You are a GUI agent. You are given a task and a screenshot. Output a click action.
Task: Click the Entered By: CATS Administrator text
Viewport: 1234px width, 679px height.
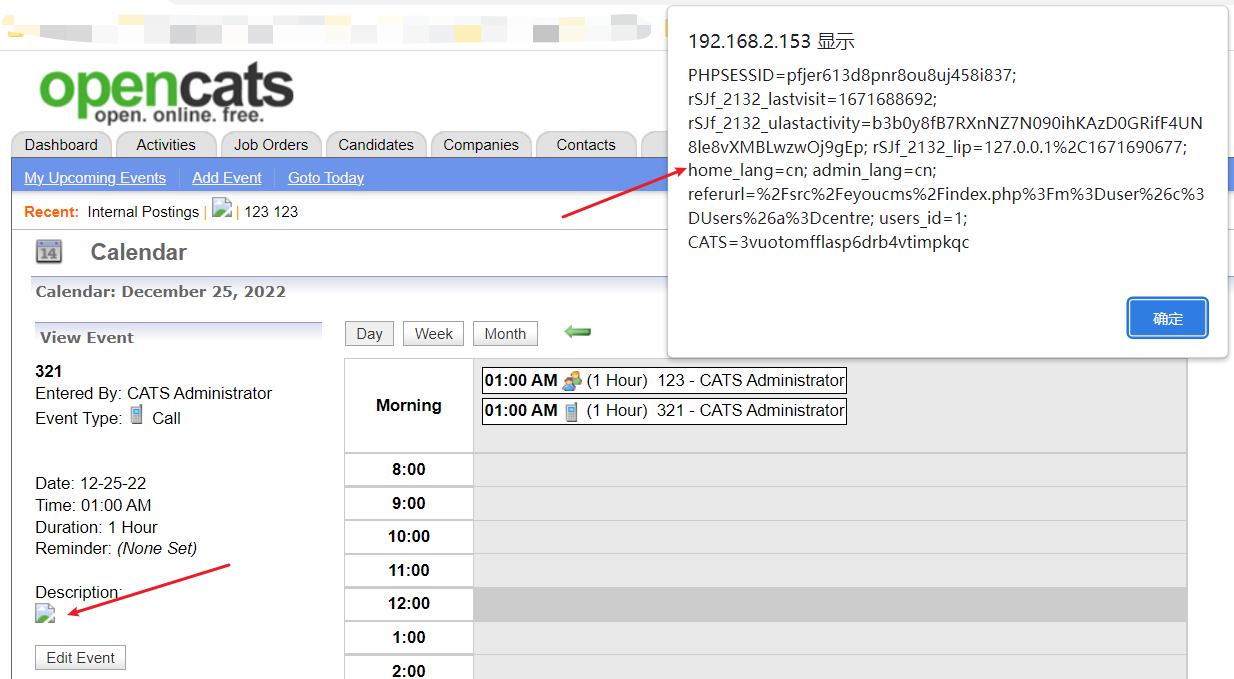pos(154,393)
